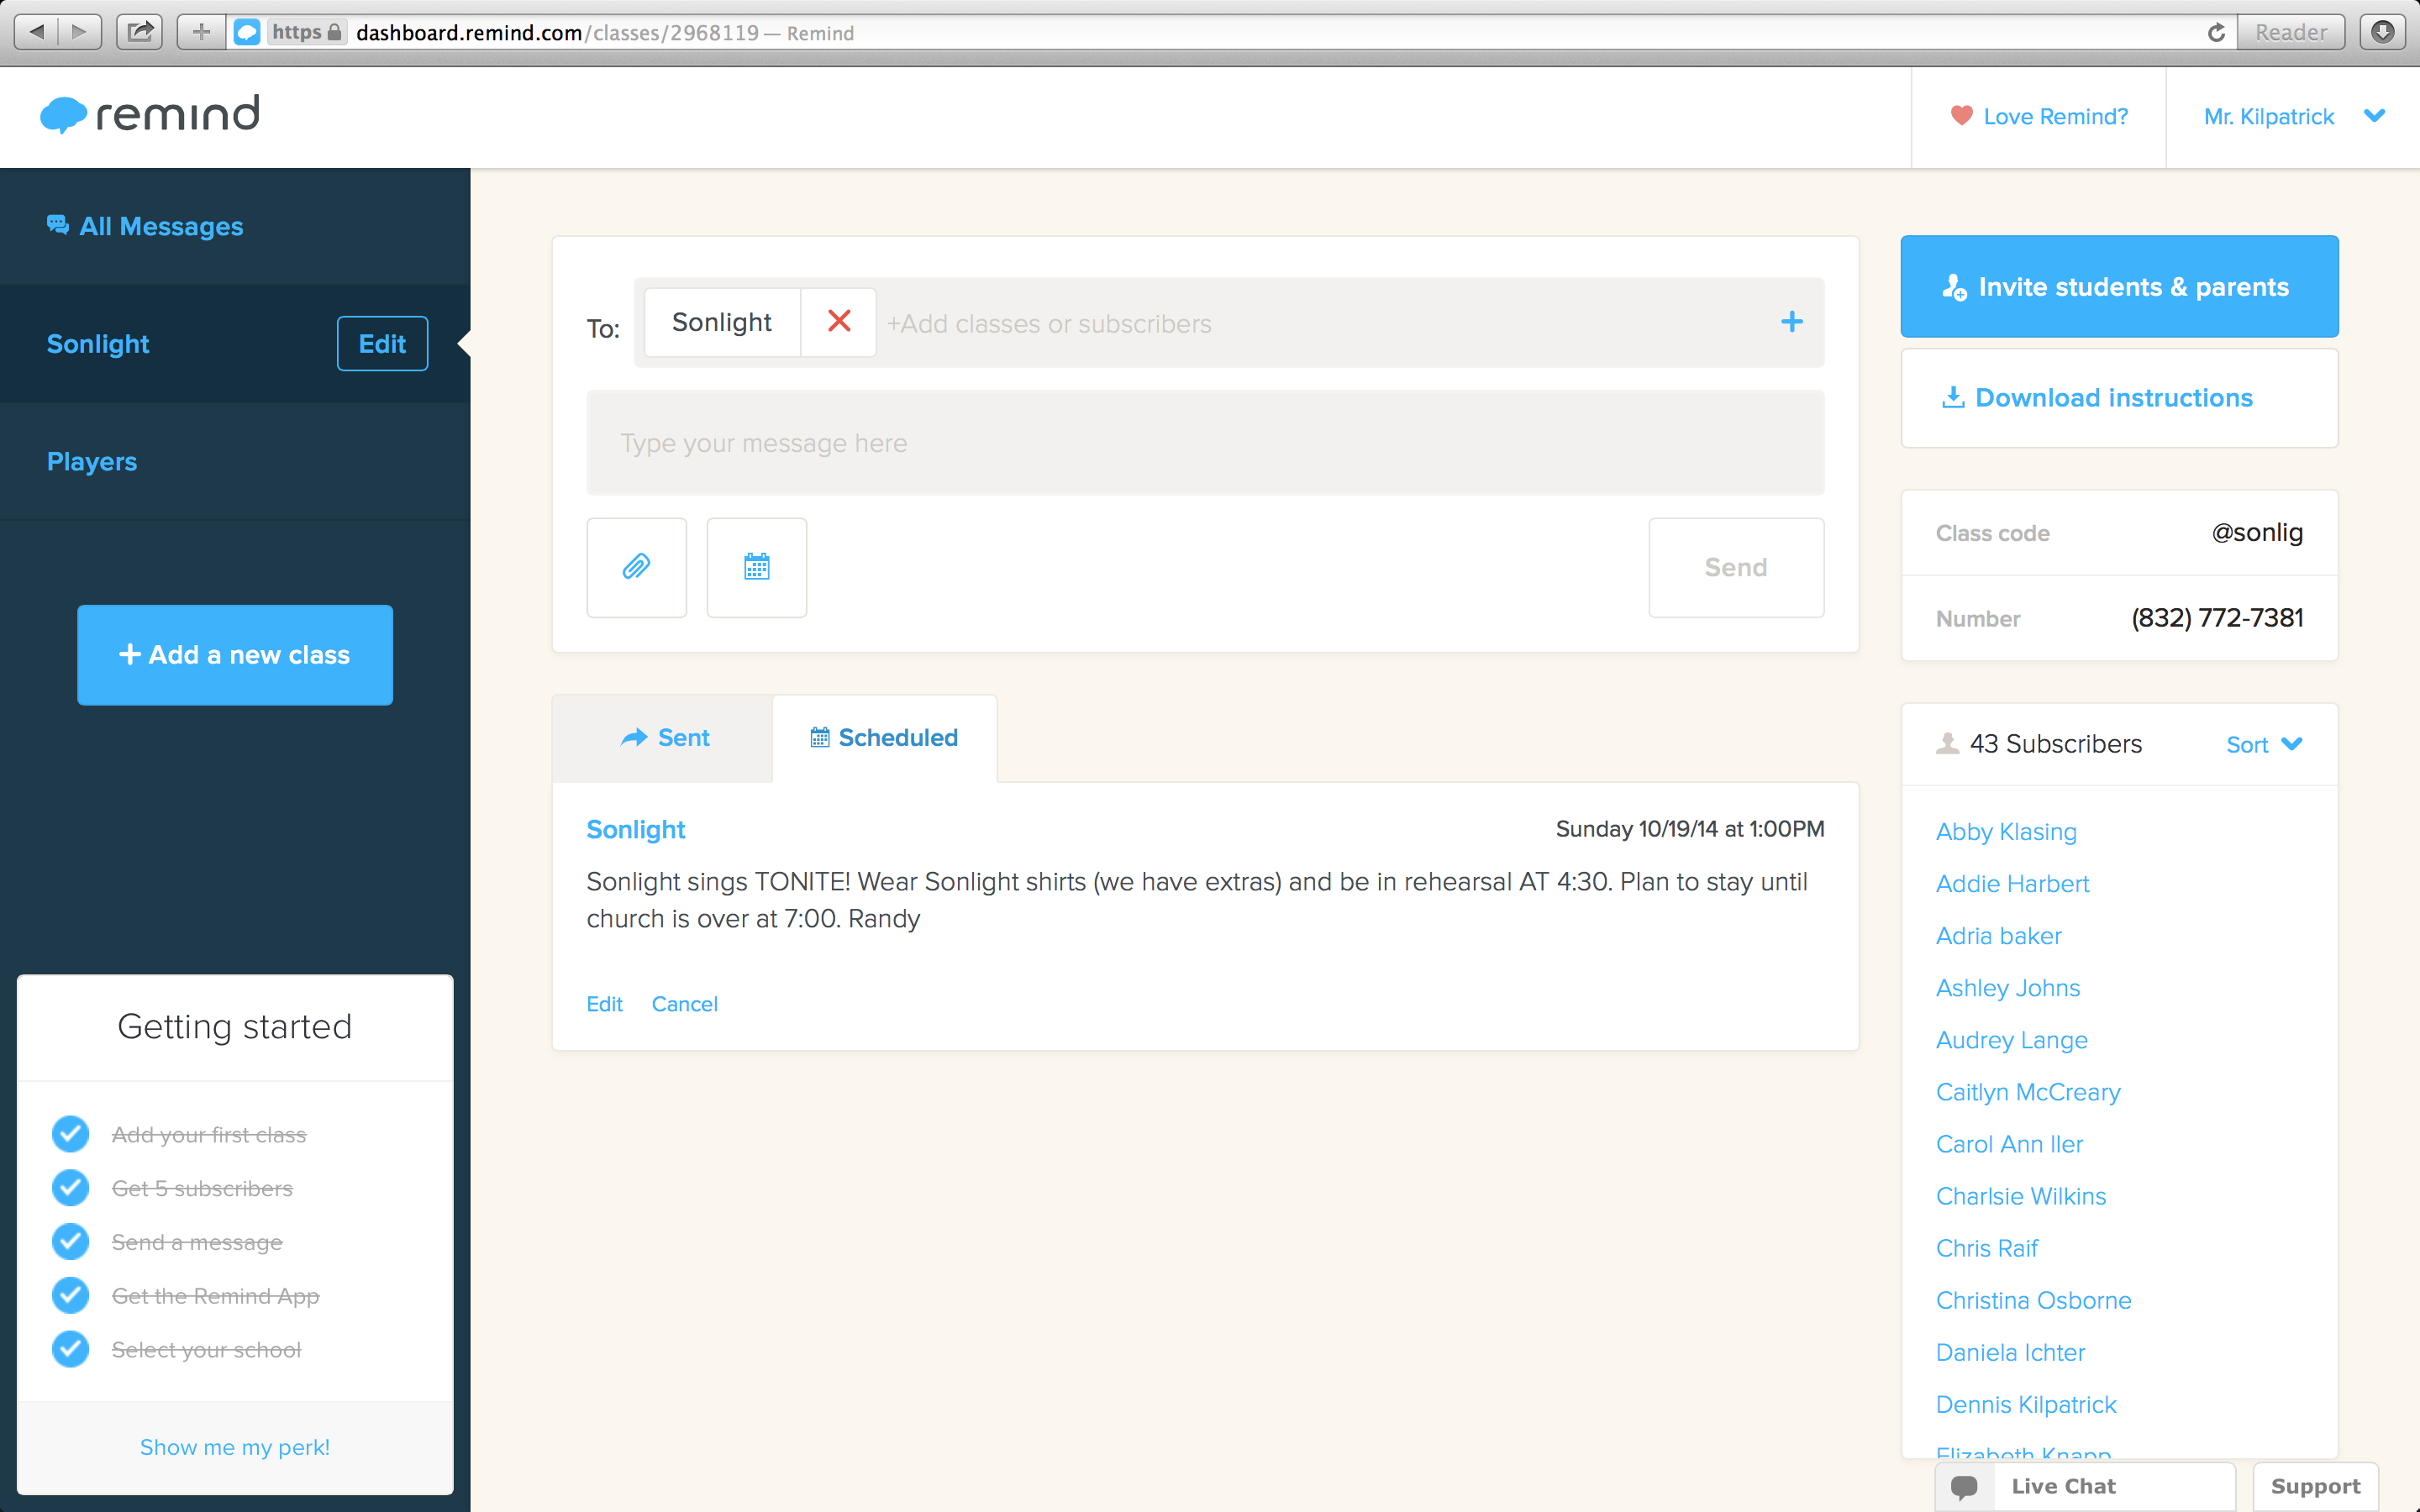The height and width of the screenshot is (1512, 2420).
Task: Click Invite students & parents button
Action: click(2119, 287)
